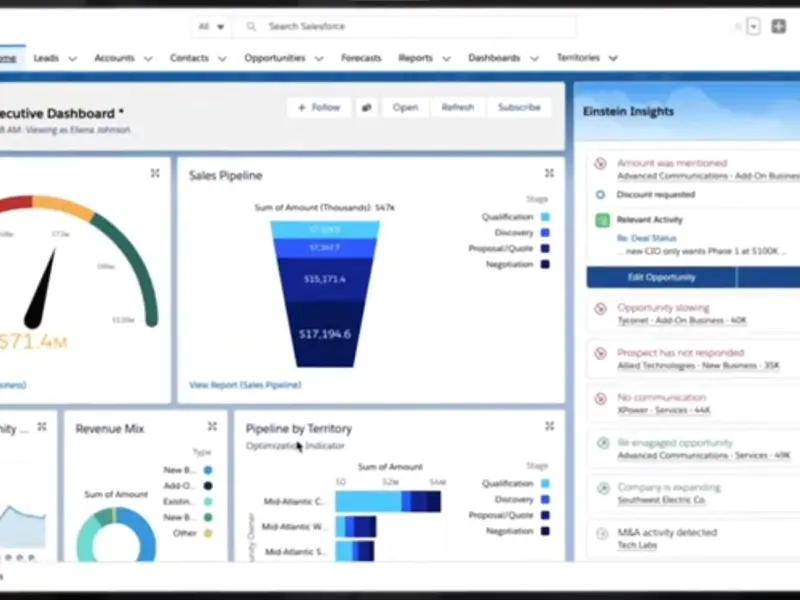Viewport: 800px width, 600px height.
Task: Expand the Sales Pipeline chart to full view
Action: [549, 174]
